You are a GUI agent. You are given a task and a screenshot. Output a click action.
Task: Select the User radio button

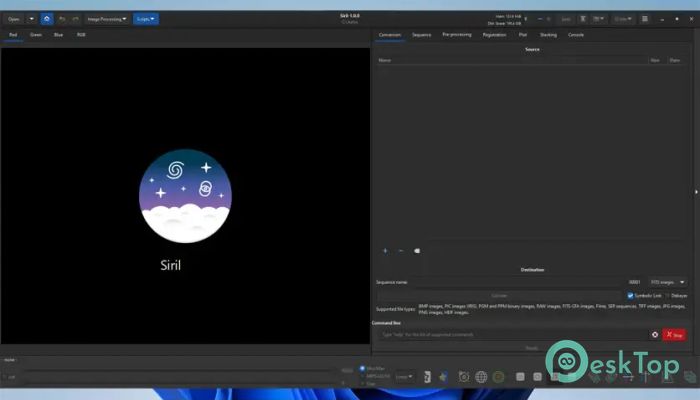click(362, 383)
